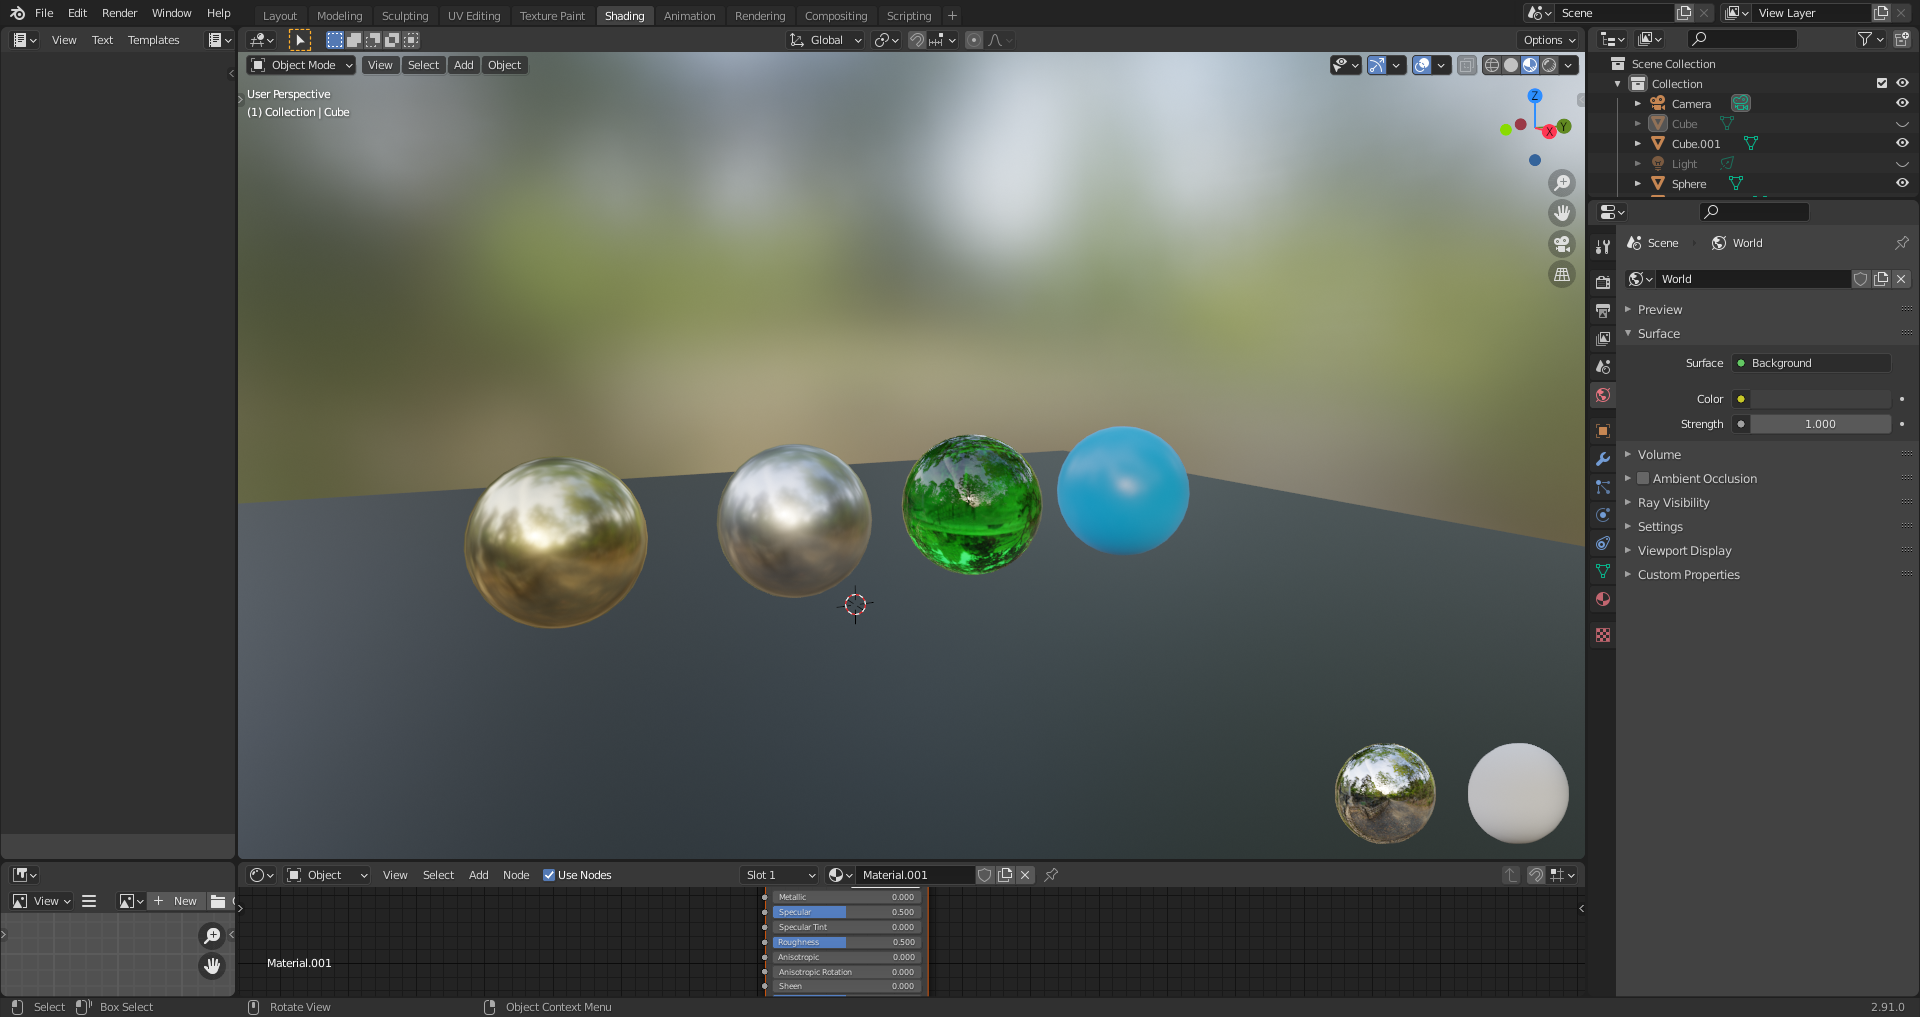
Task: Open the Material properties tab
Action: coord(1603,599)
